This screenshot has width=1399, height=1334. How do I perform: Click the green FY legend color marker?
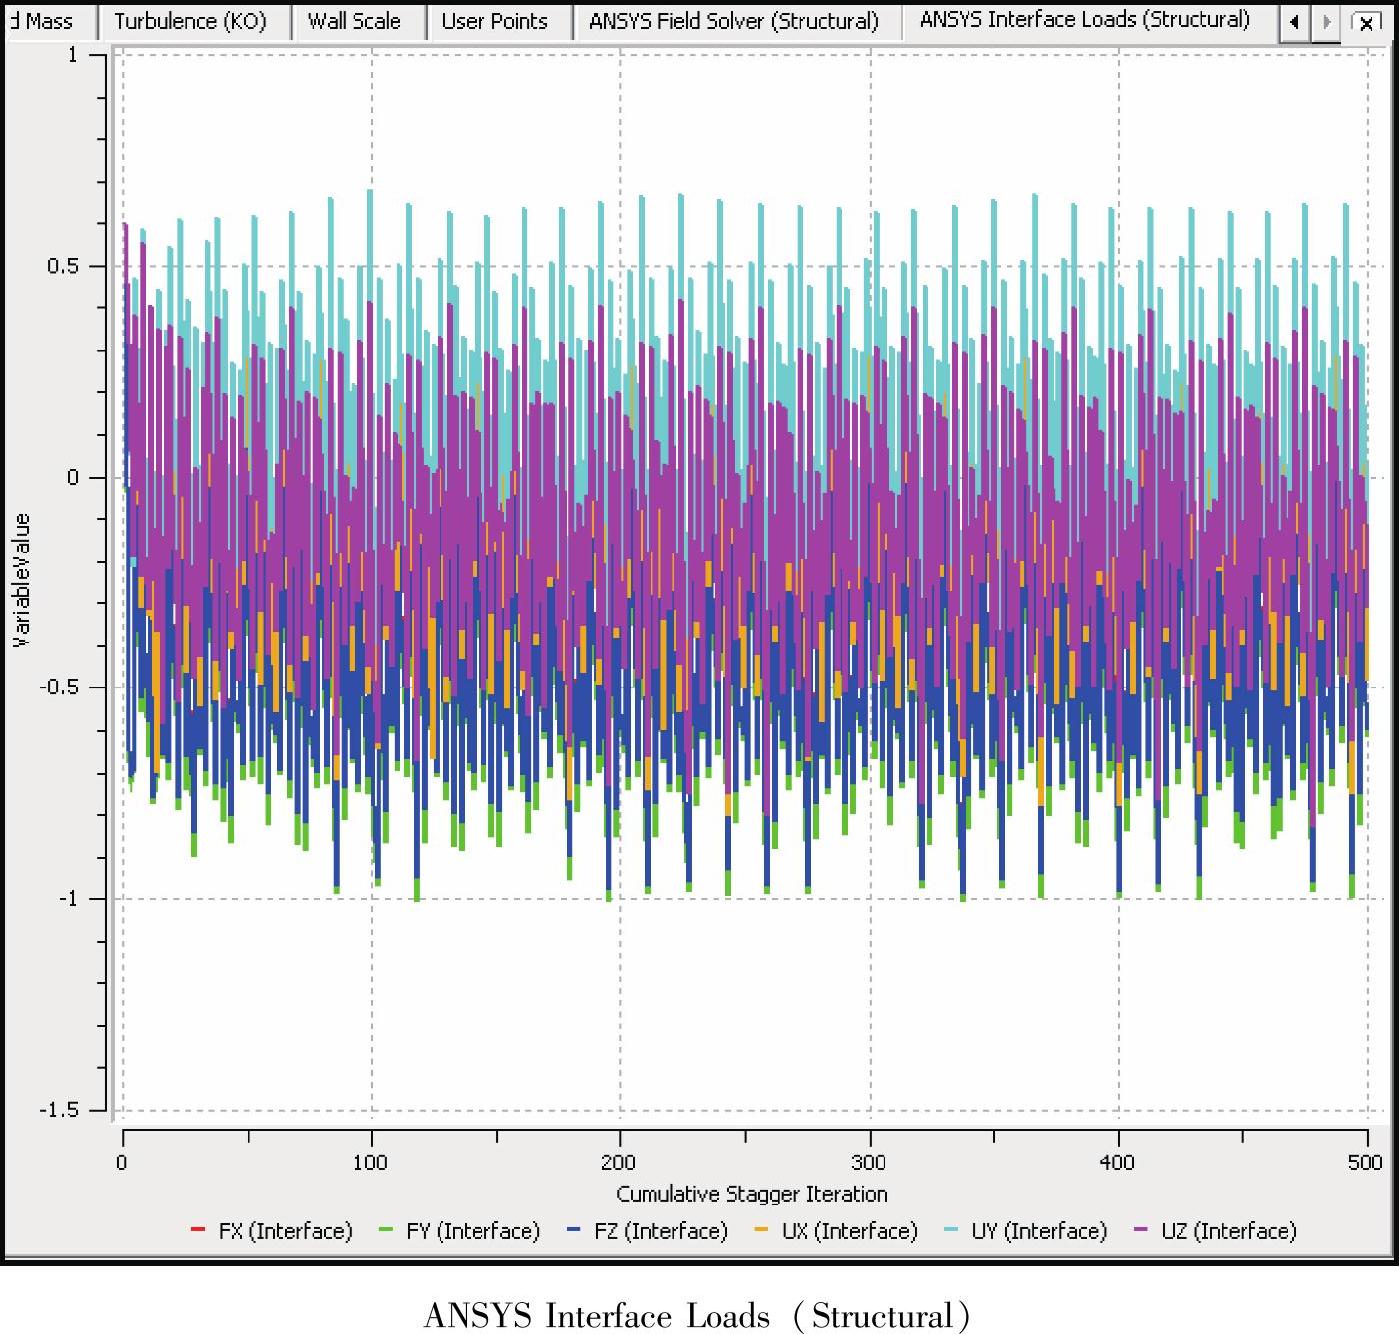coord(386,1229)
